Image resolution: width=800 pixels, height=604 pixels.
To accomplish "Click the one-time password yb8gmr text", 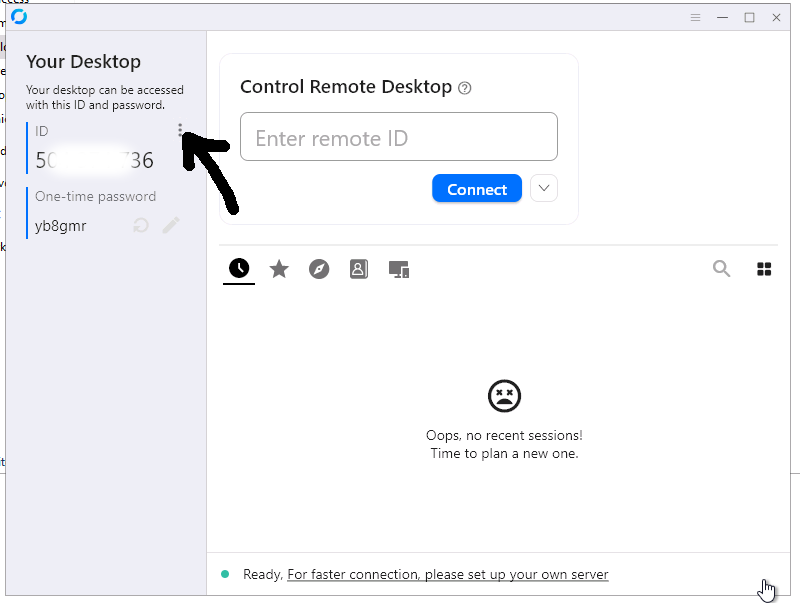I will (61, 226).
